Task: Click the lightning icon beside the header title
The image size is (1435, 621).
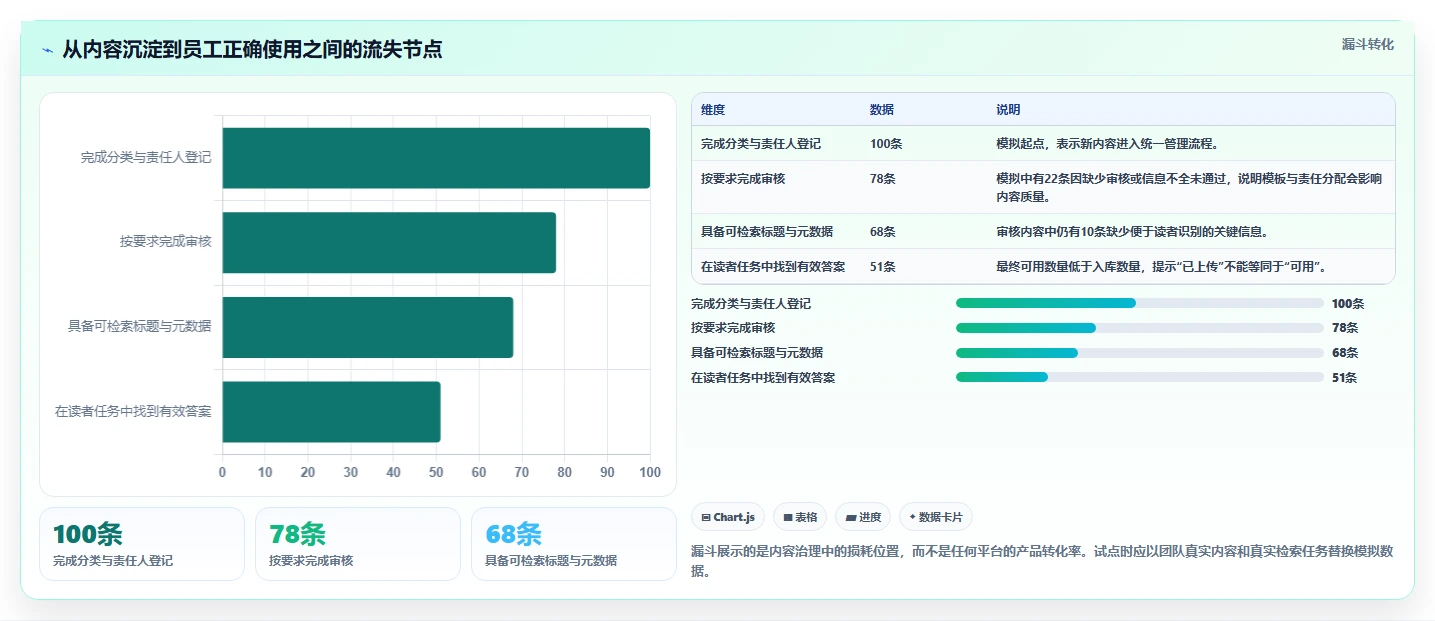Action: (47, 50)
